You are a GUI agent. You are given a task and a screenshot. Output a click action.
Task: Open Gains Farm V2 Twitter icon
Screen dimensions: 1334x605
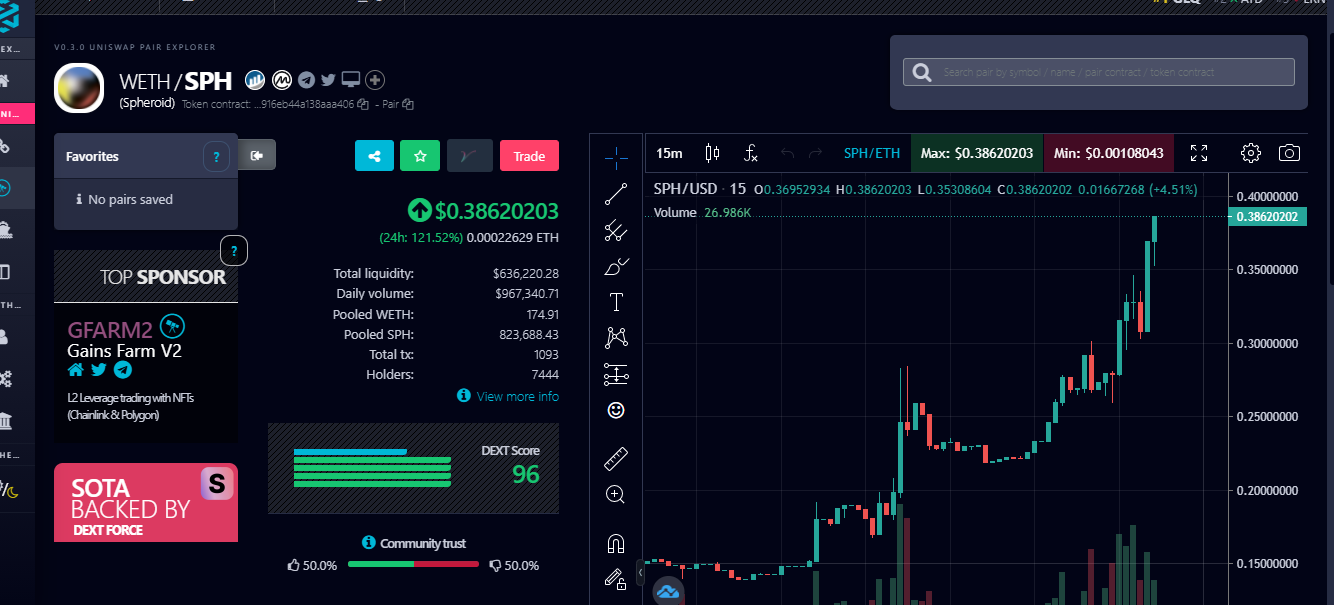pyautogui.click(x=99, y=370)
